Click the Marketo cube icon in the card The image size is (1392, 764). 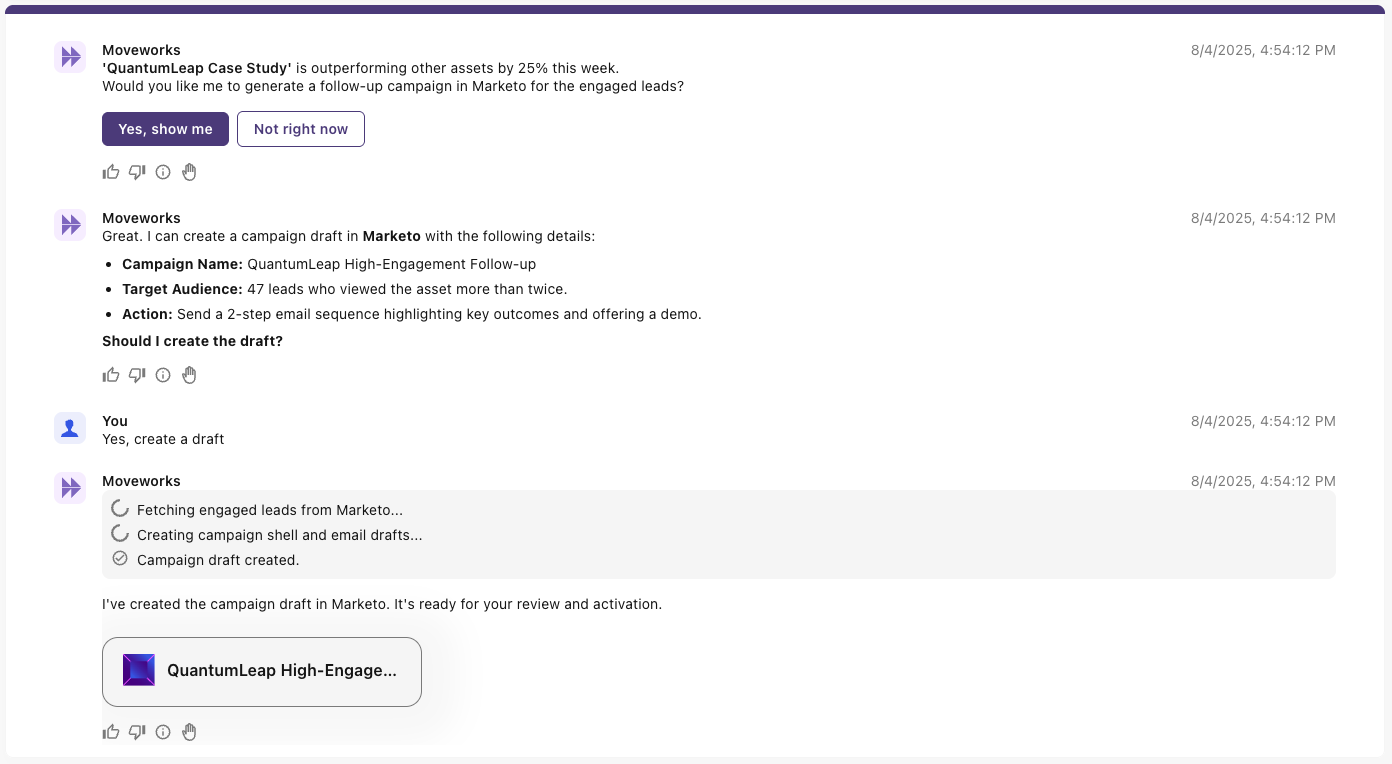coord(139,670)
